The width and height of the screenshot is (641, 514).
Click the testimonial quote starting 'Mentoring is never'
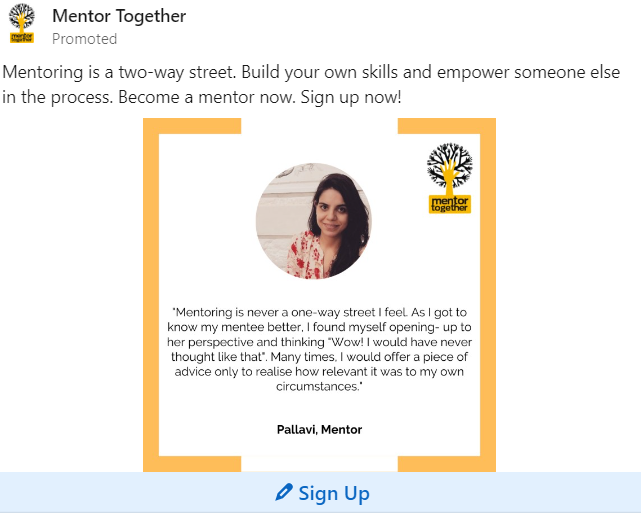(x=319, y=349)
